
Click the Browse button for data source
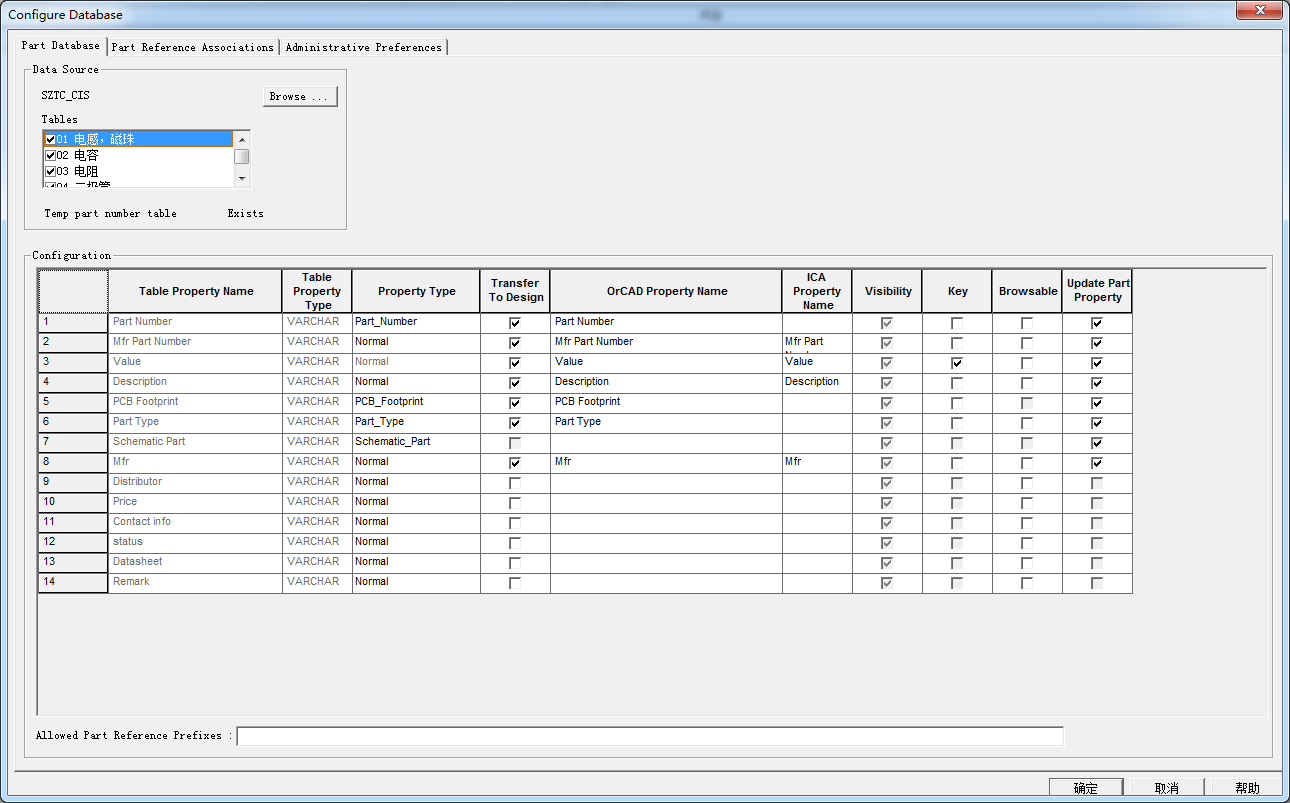click(299, 97)
